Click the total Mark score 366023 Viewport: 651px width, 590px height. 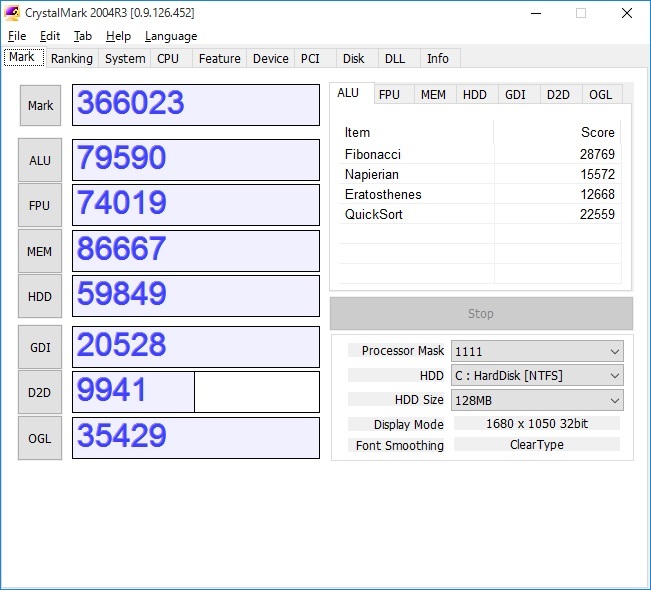(196, 105)
